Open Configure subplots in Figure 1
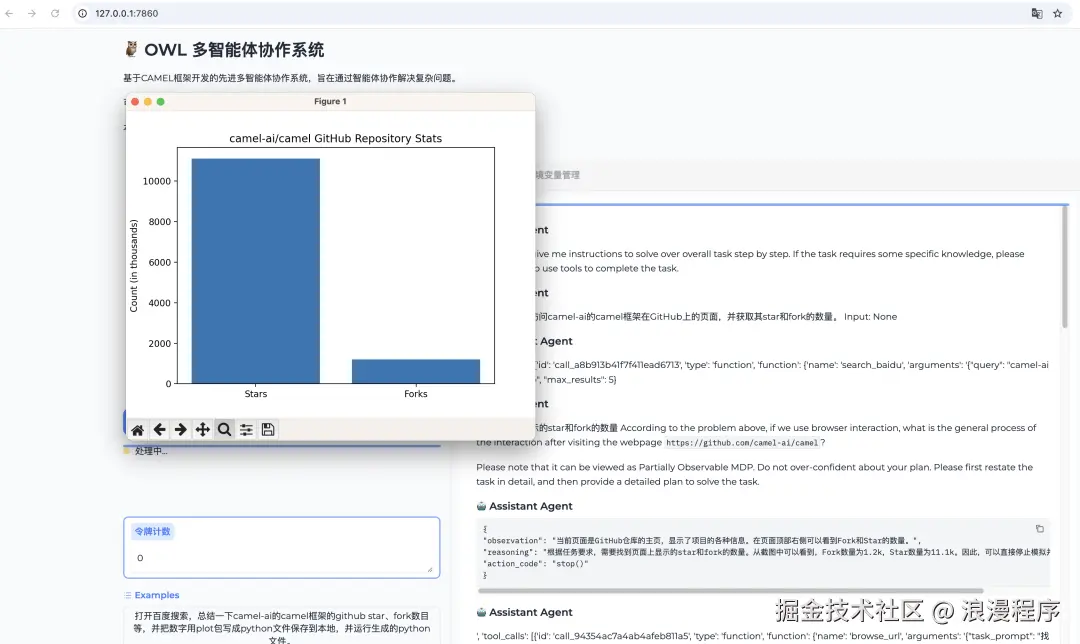This screenshot has width=1080, height=644. point(246,430)
